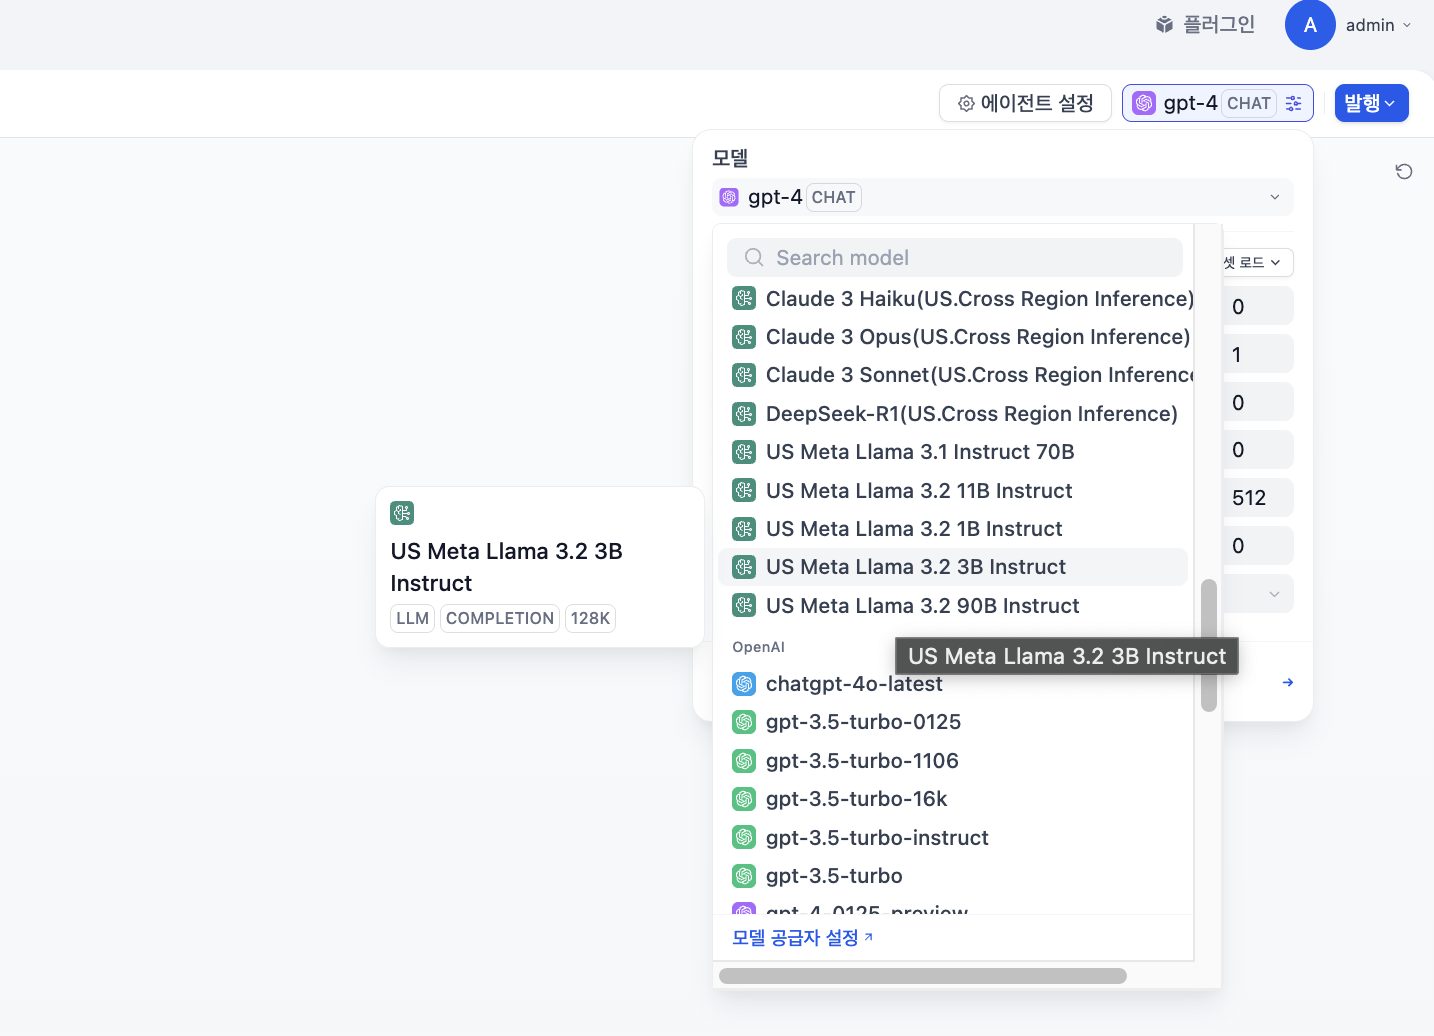Pick gpt-3.5-turbo-1106 model
Screen dimensions: 1434x1036
[955, 761]
